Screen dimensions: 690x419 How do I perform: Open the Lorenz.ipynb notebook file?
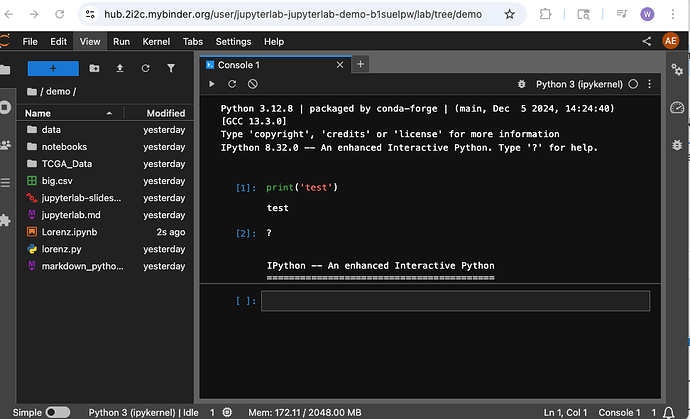coord(69,232)
